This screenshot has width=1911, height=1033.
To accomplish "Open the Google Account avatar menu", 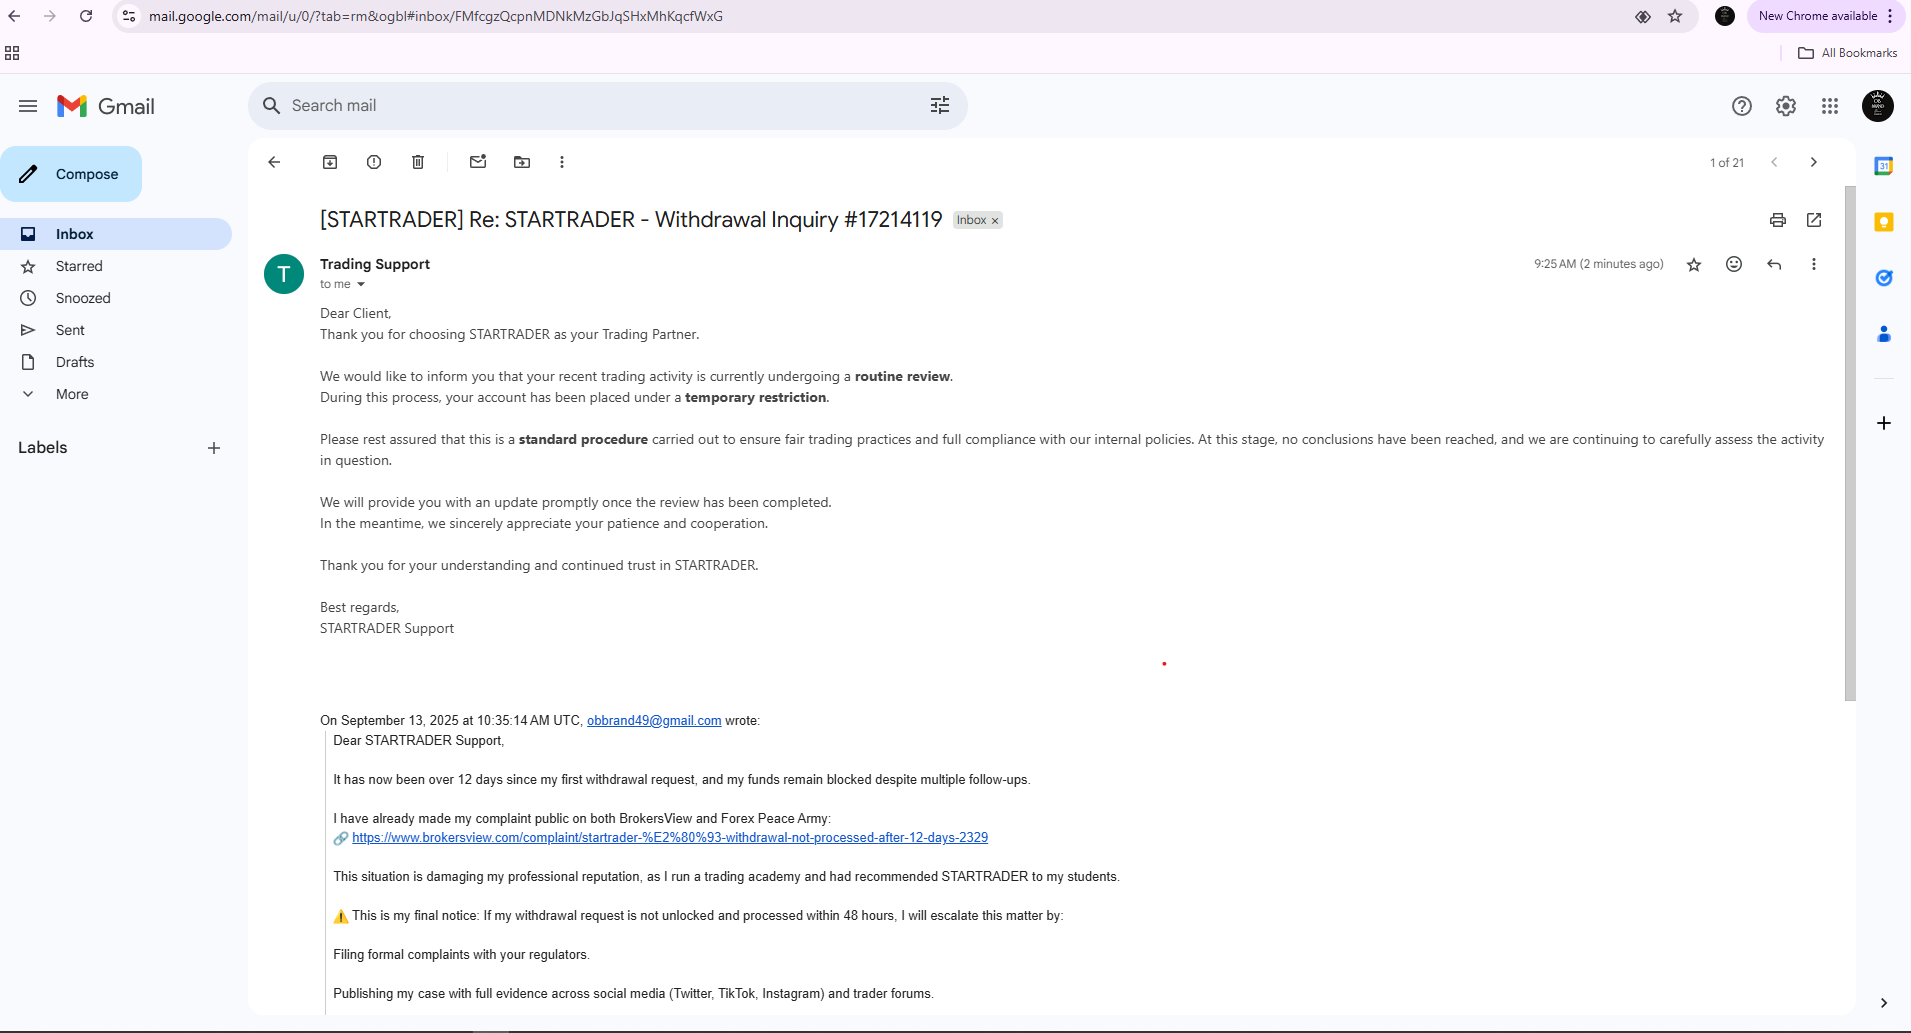I will click(x=1878, y=106).
